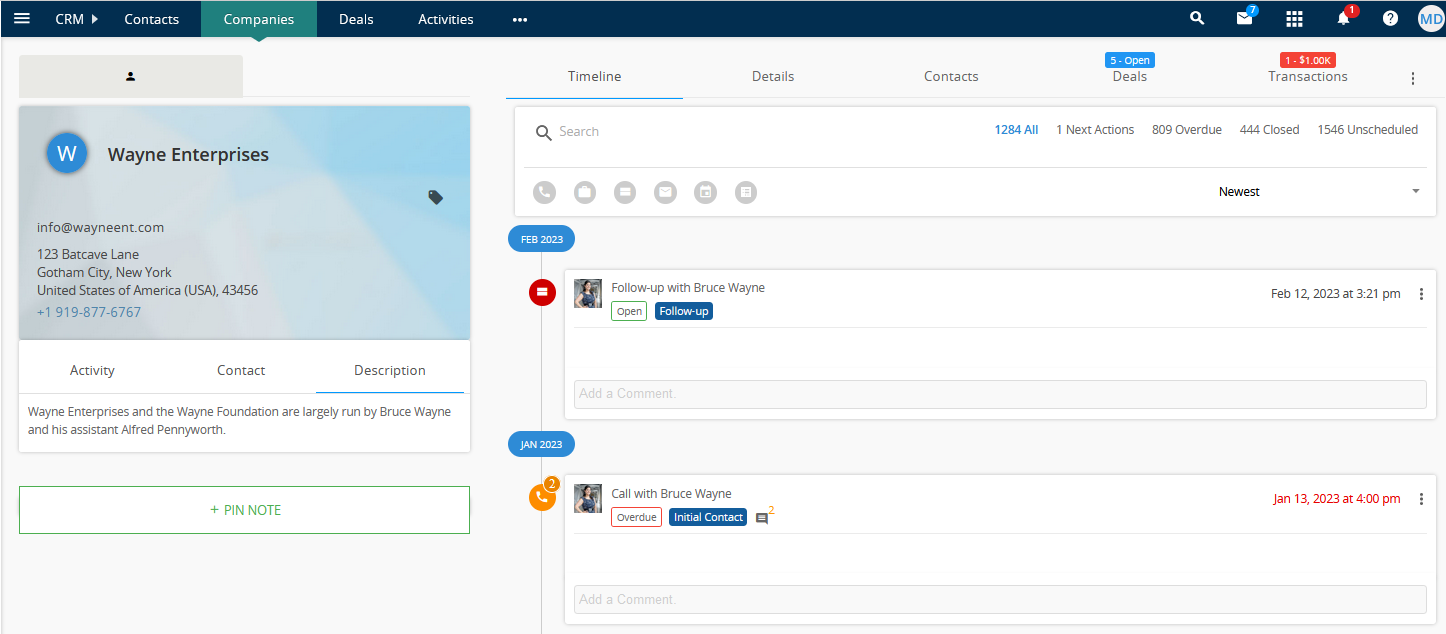This screenshot has width=1446, height=634.
Task: Click the Open status badge
Action: [630, 311]
